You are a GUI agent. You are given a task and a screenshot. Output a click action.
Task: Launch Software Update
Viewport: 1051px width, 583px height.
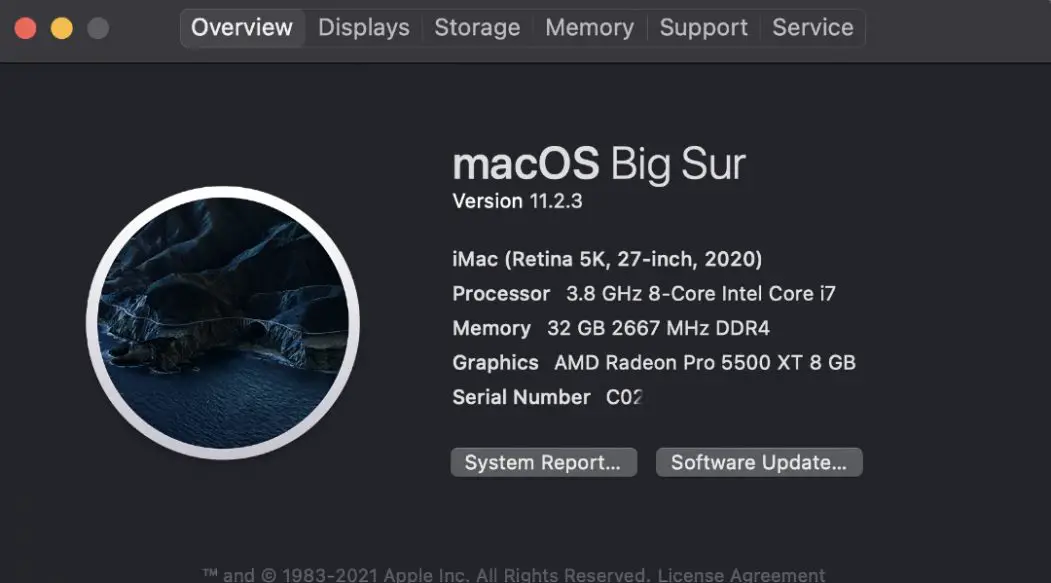759,462
